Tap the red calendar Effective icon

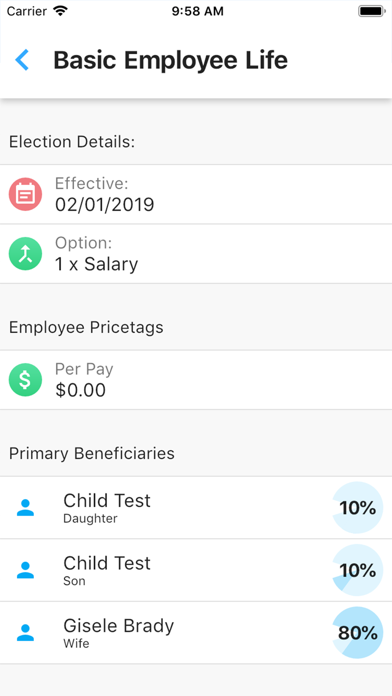point(25,194)
